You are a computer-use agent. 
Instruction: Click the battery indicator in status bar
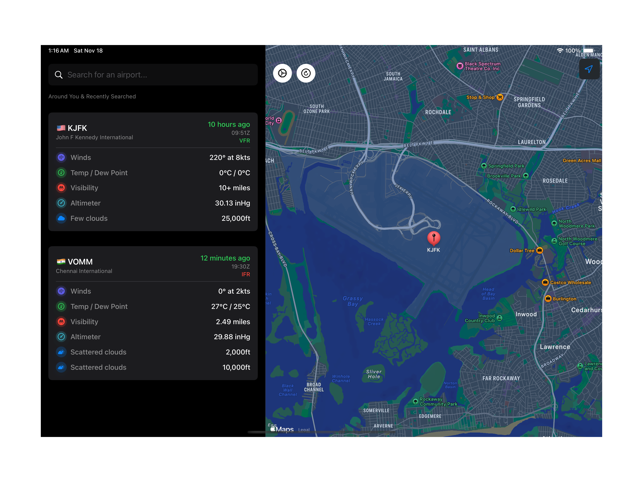coord(589,50)
